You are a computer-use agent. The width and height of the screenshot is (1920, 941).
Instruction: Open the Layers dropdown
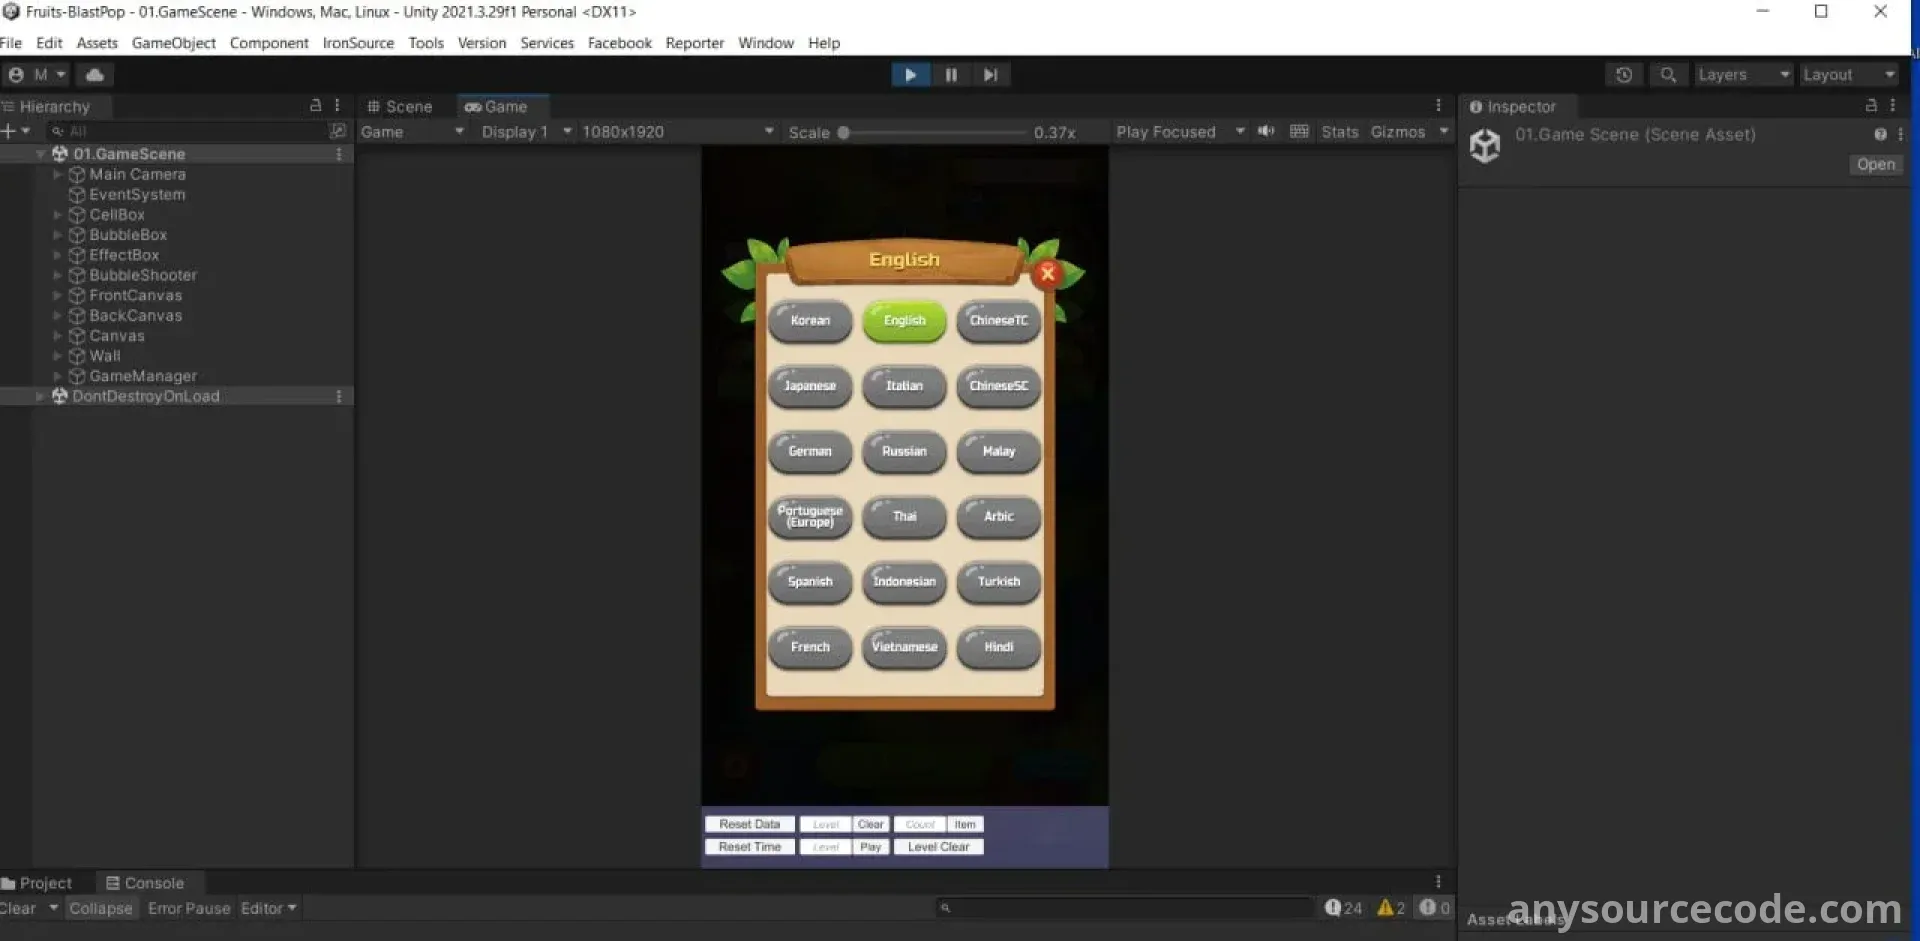[x=1743, y=75]
